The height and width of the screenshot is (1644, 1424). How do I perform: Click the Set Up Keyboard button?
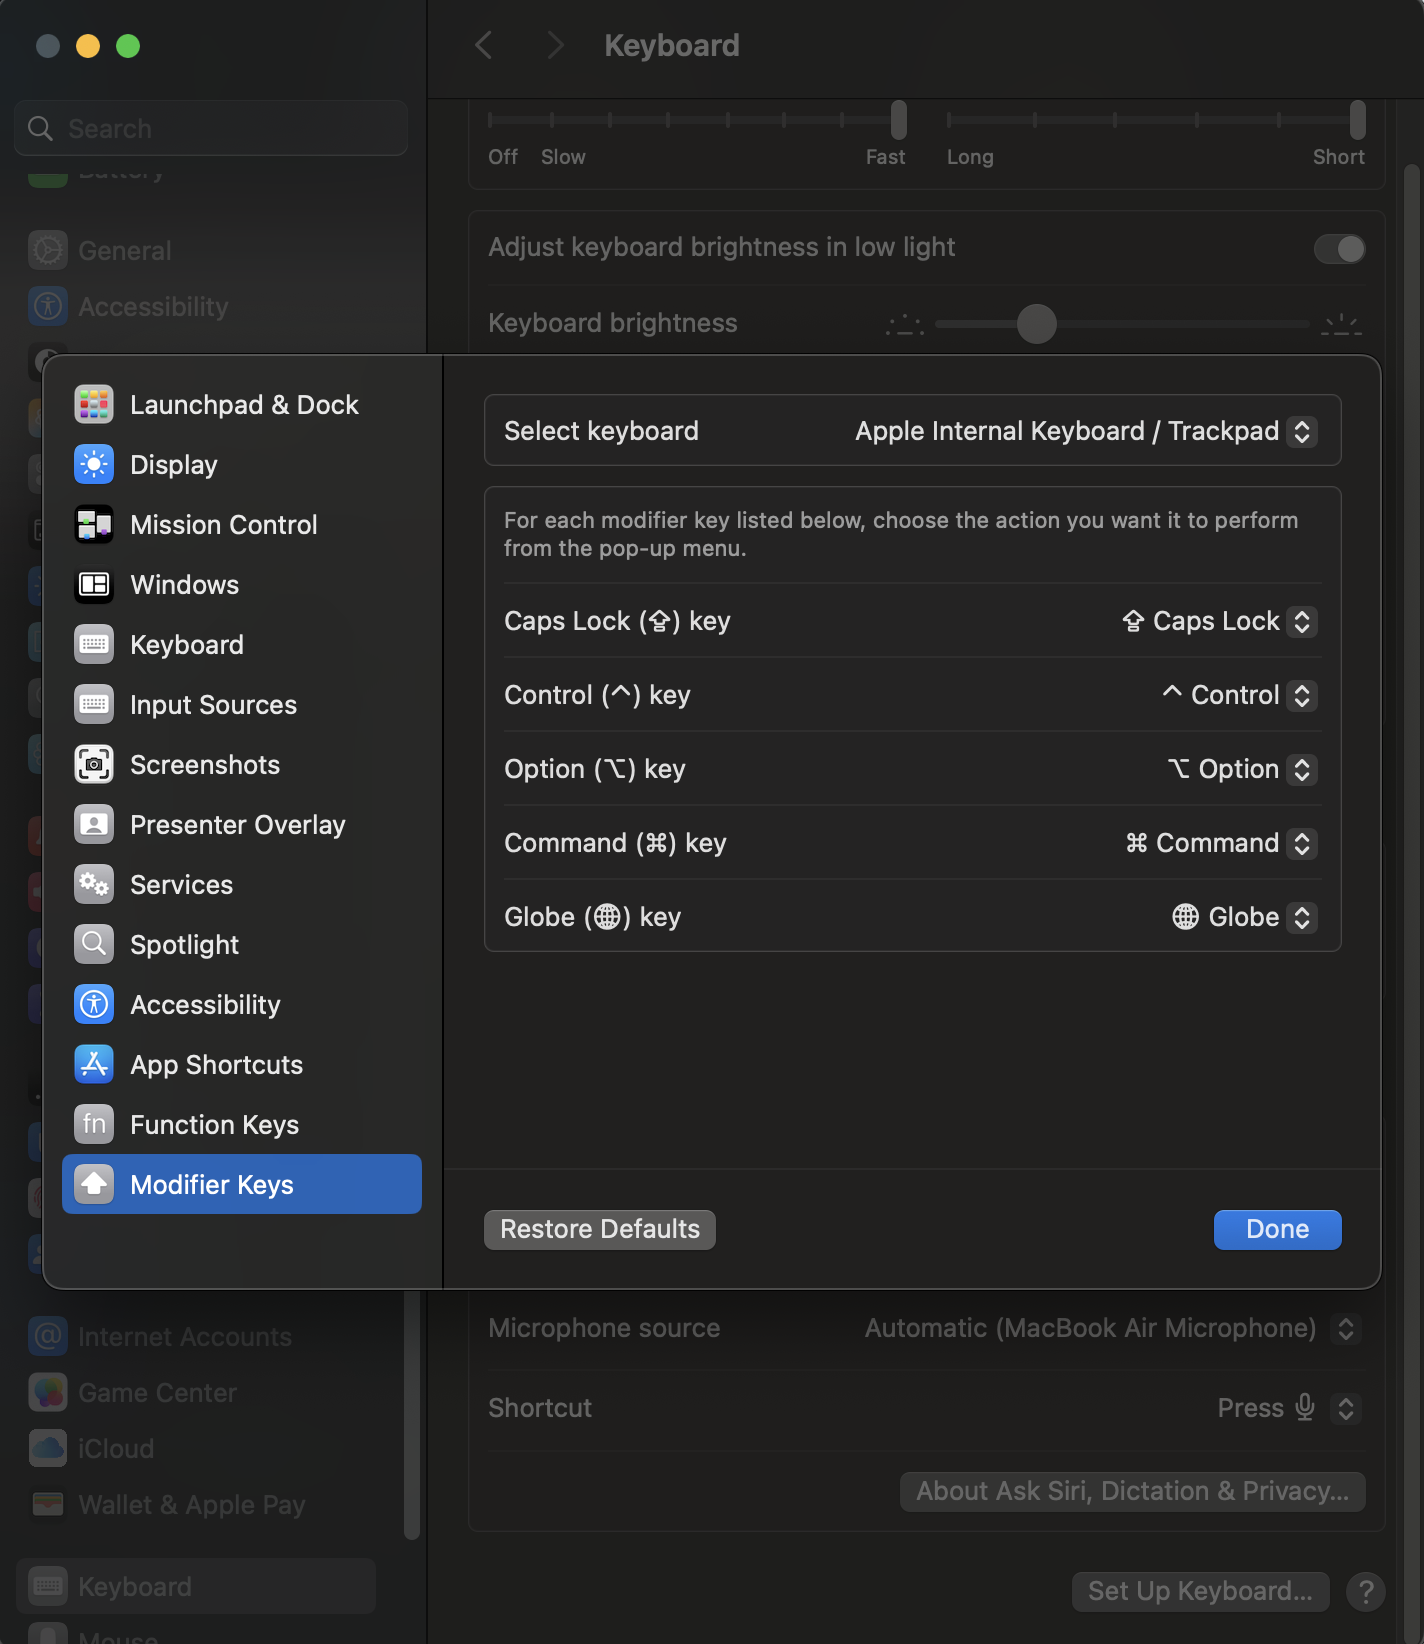(x=1201, y=1591)
